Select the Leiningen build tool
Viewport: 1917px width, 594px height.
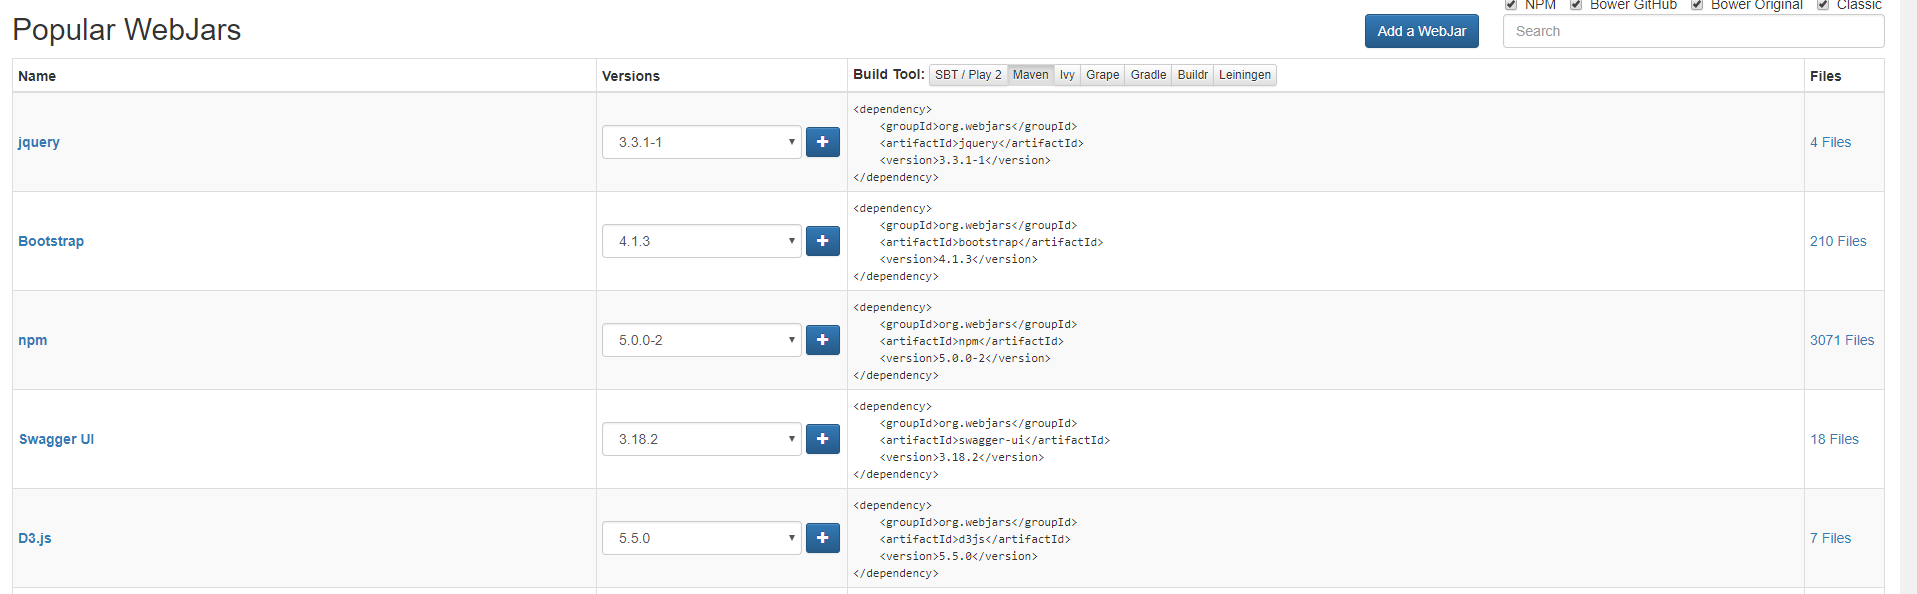coord(1245,75)
